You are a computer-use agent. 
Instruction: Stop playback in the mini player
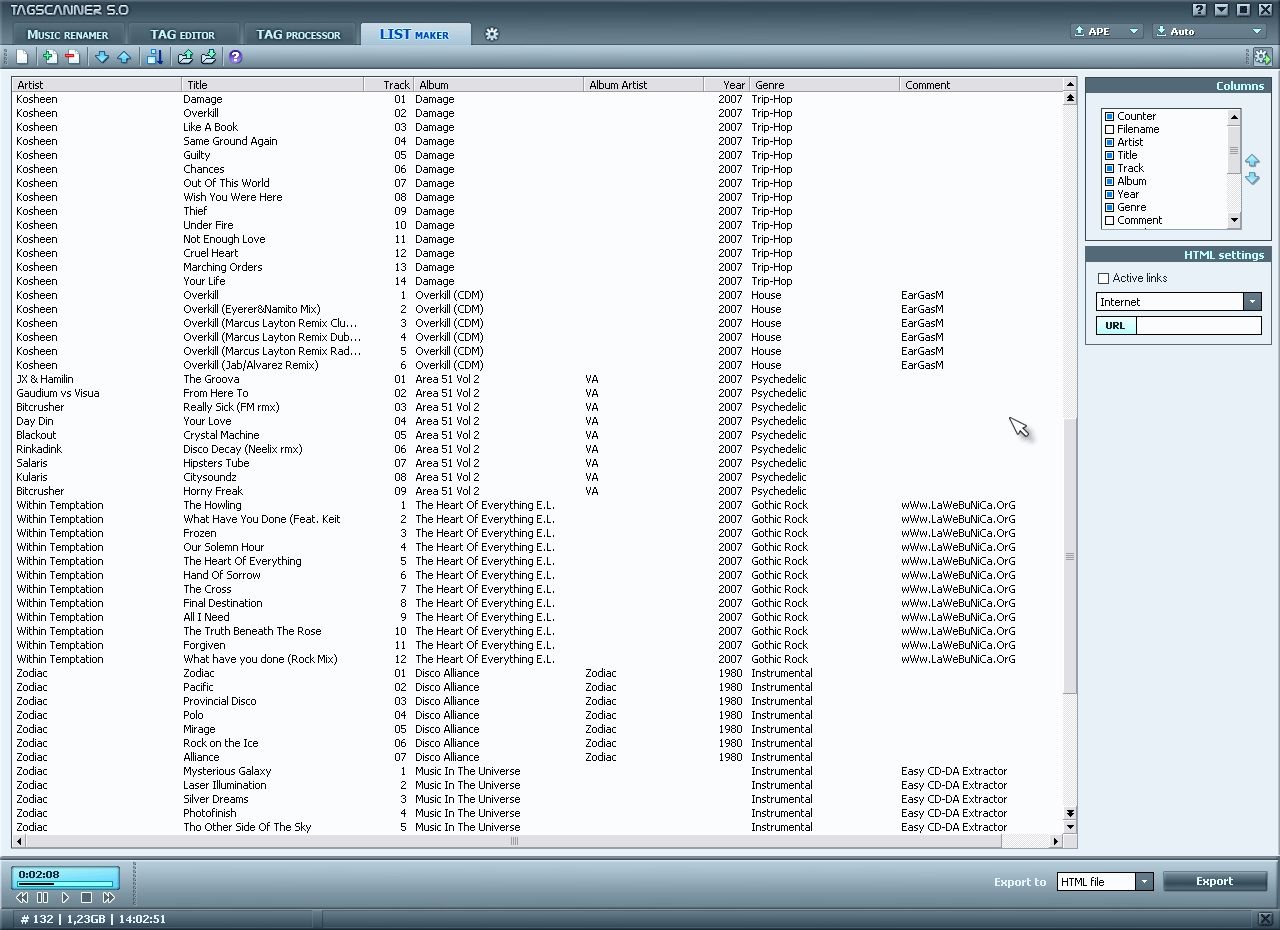87,898
